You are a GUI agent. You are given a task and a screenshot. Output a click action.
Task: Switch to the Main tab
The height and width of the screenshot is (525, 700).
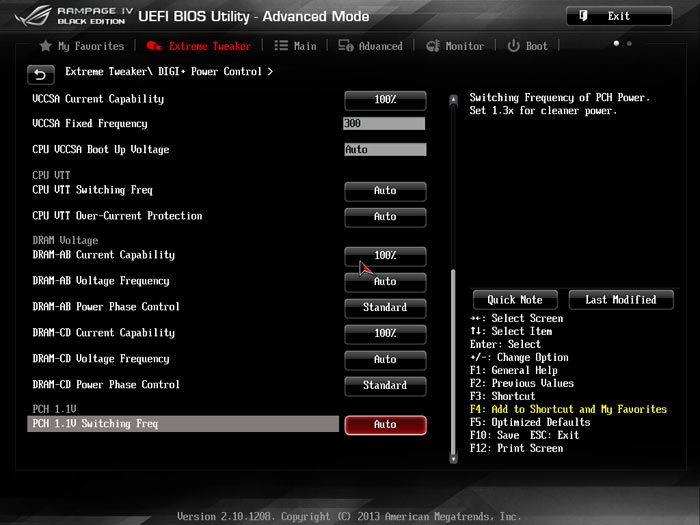click(x=295, y=46)
